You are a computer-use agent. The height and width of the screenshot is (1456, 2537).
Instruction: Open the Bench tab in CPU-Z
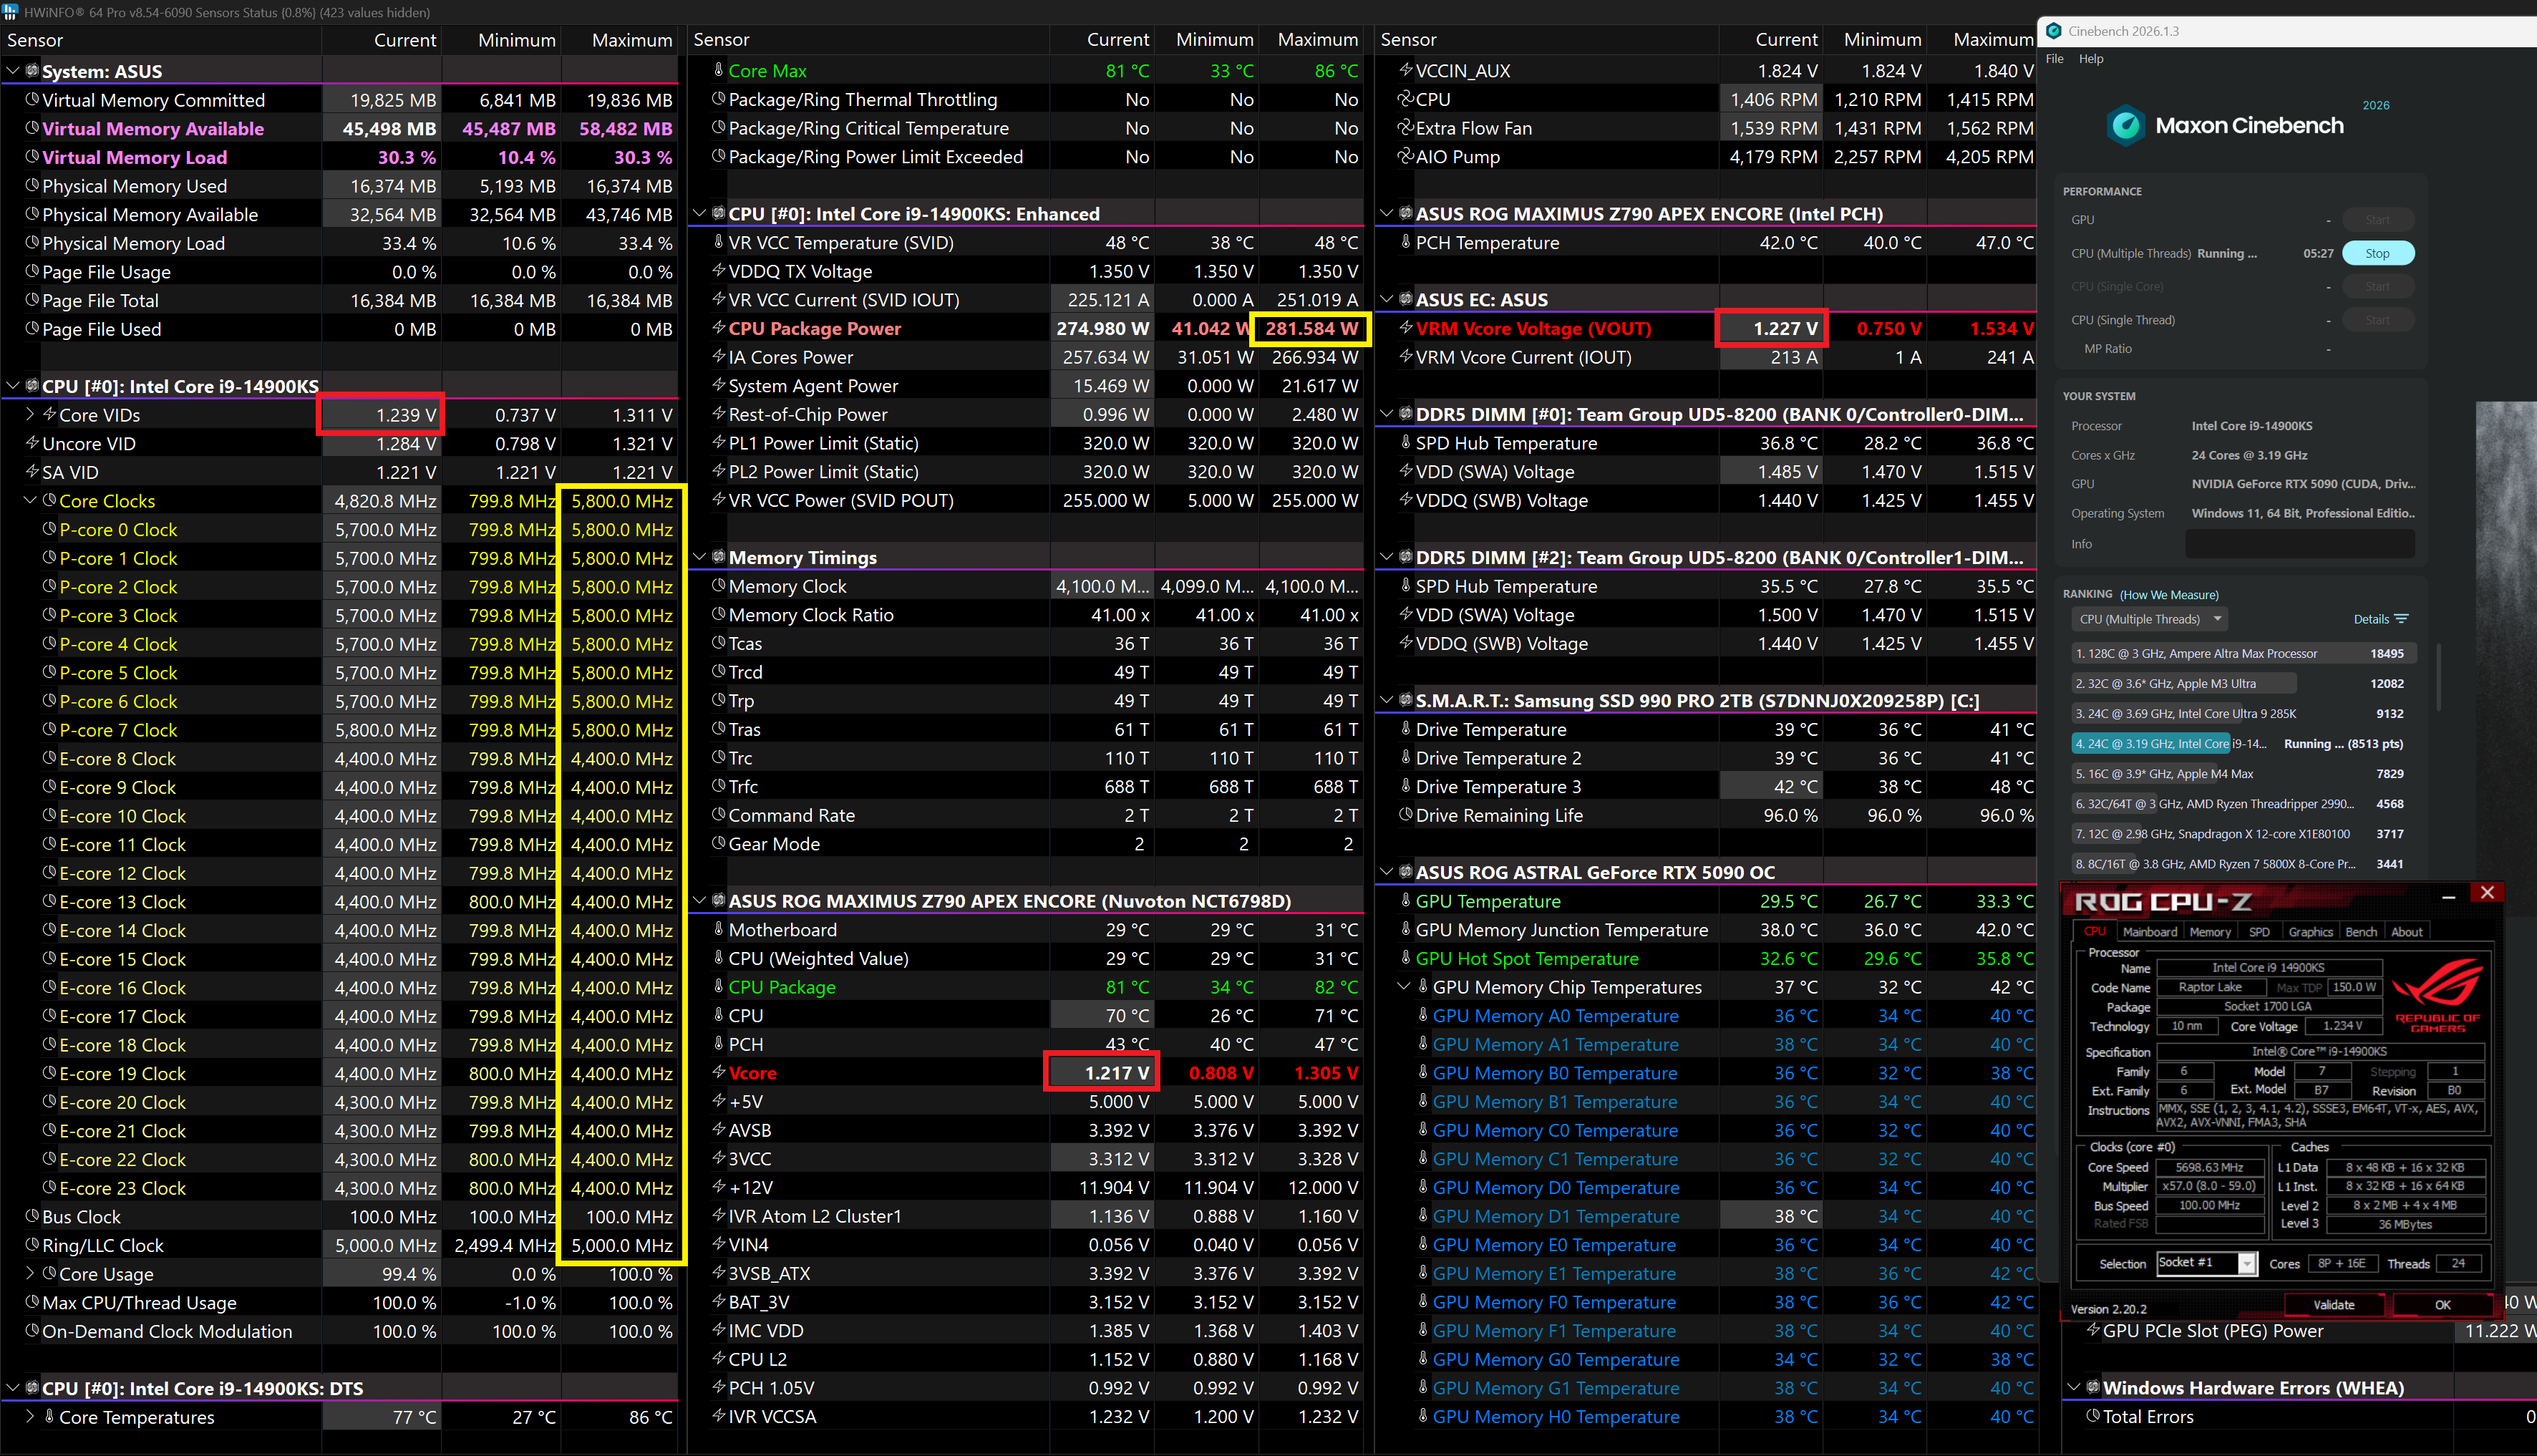2361,931
